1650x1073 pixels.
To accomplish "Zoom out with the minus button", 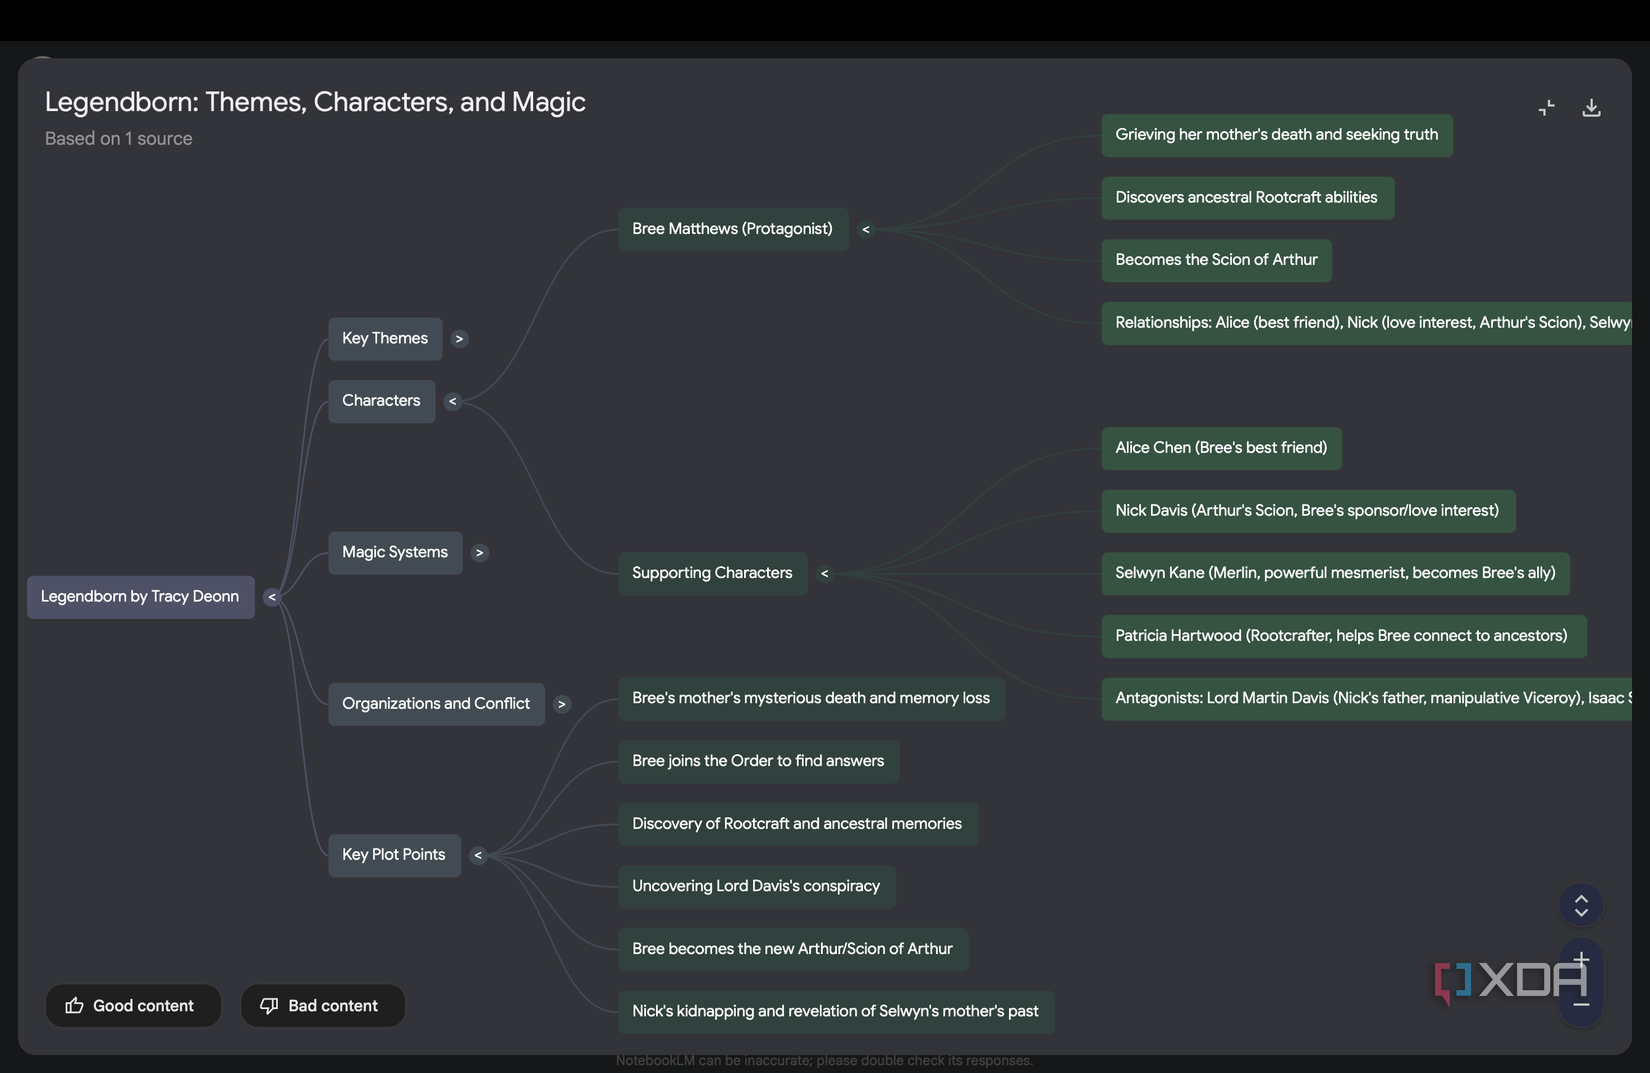I will tap(1581, 1004).
